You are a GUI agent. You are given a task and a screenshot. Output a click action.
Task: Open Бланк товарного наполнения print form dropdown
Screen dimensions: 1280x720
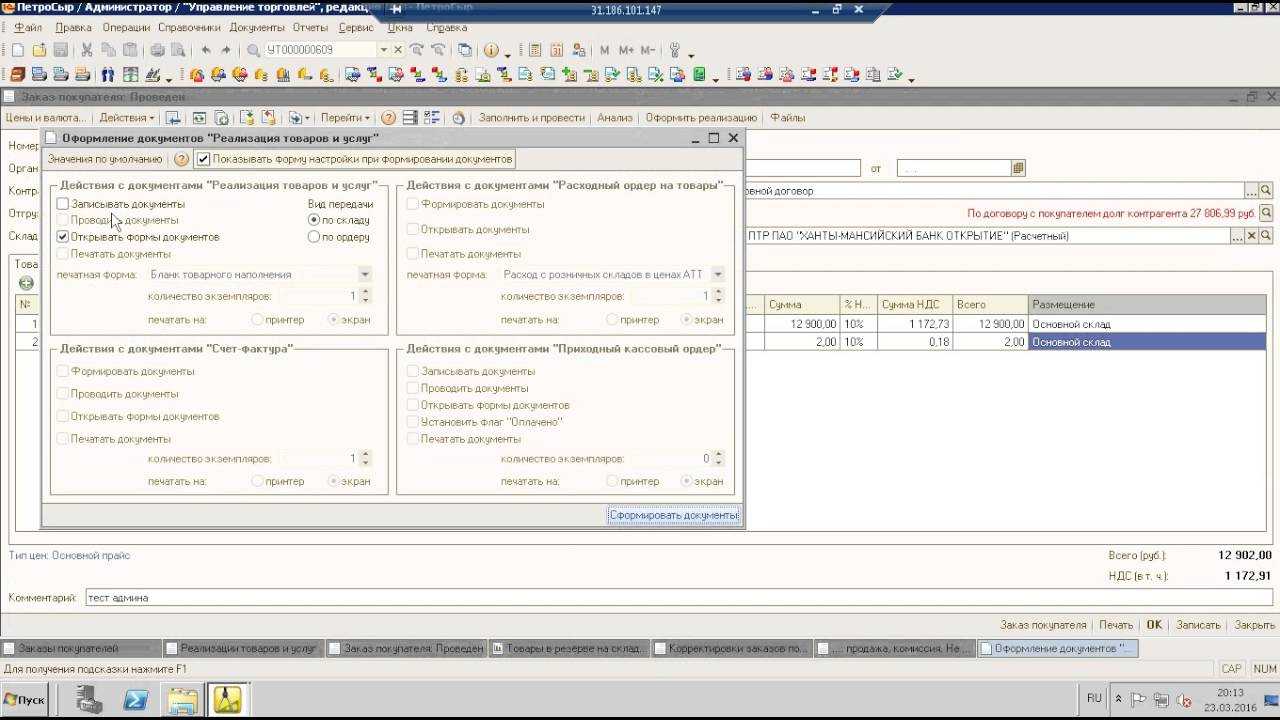365,274
